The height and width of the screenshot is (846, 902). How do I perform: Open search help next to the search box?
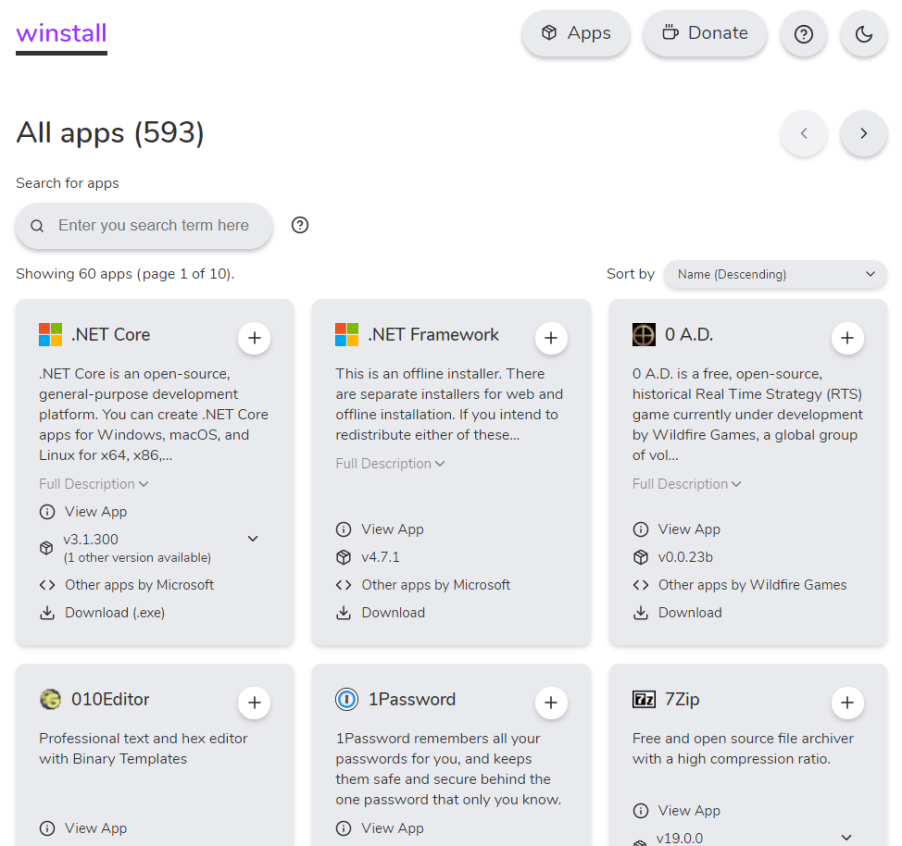(x=300, y=225)
